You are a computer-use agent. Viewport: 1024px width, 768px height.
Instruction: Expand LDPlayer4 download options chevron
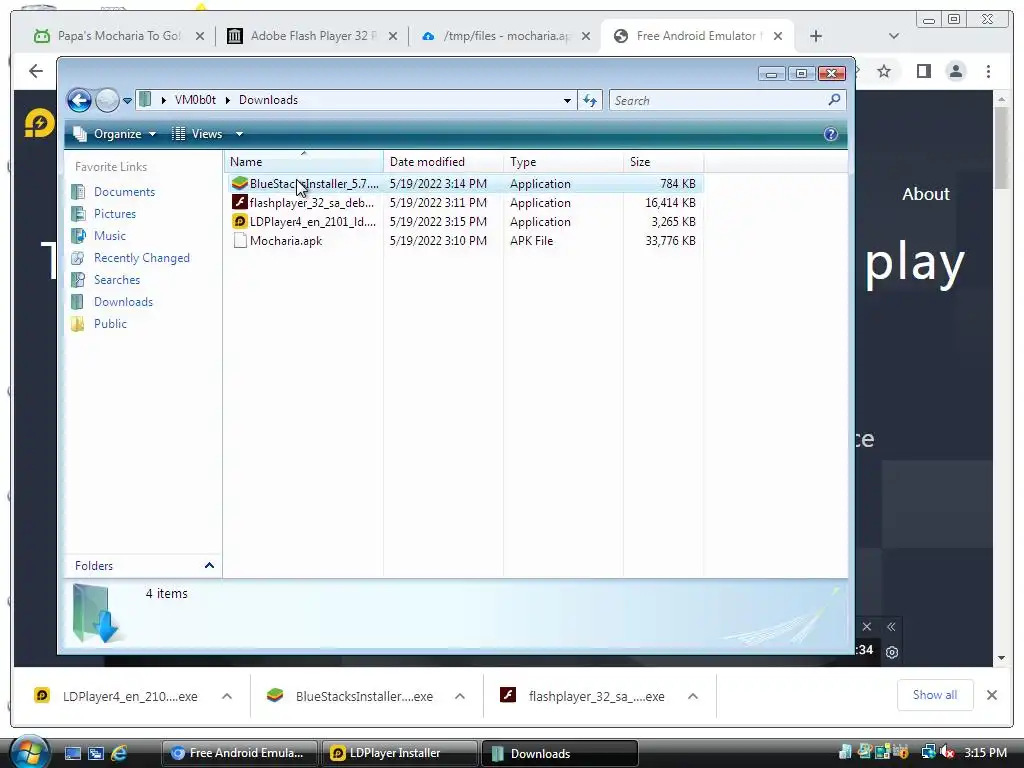click(x=227, y=696)
